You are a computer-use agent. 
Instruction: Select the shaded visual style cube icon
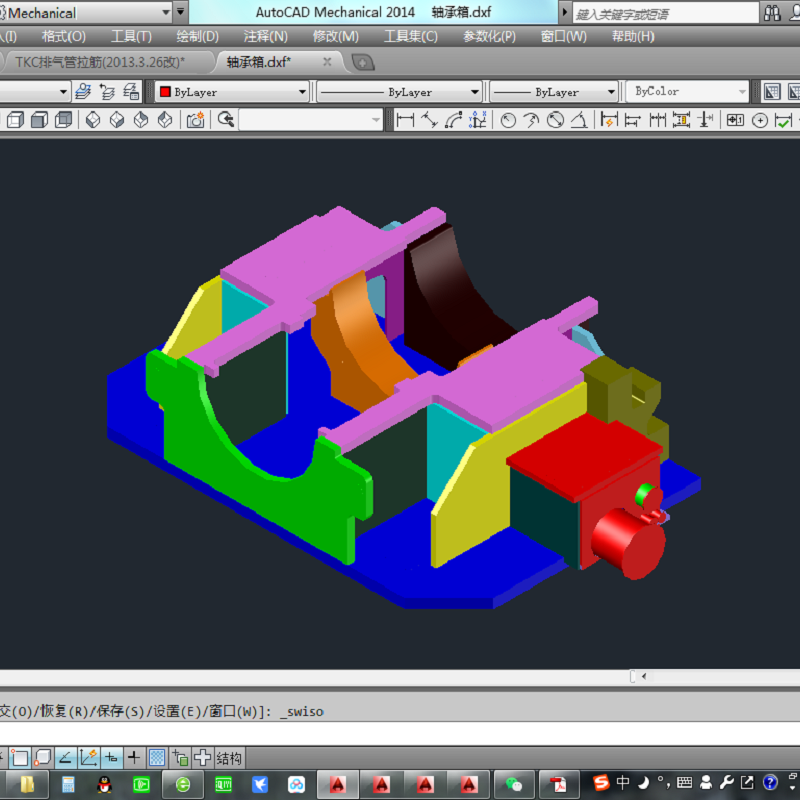[x=63, y=120]
